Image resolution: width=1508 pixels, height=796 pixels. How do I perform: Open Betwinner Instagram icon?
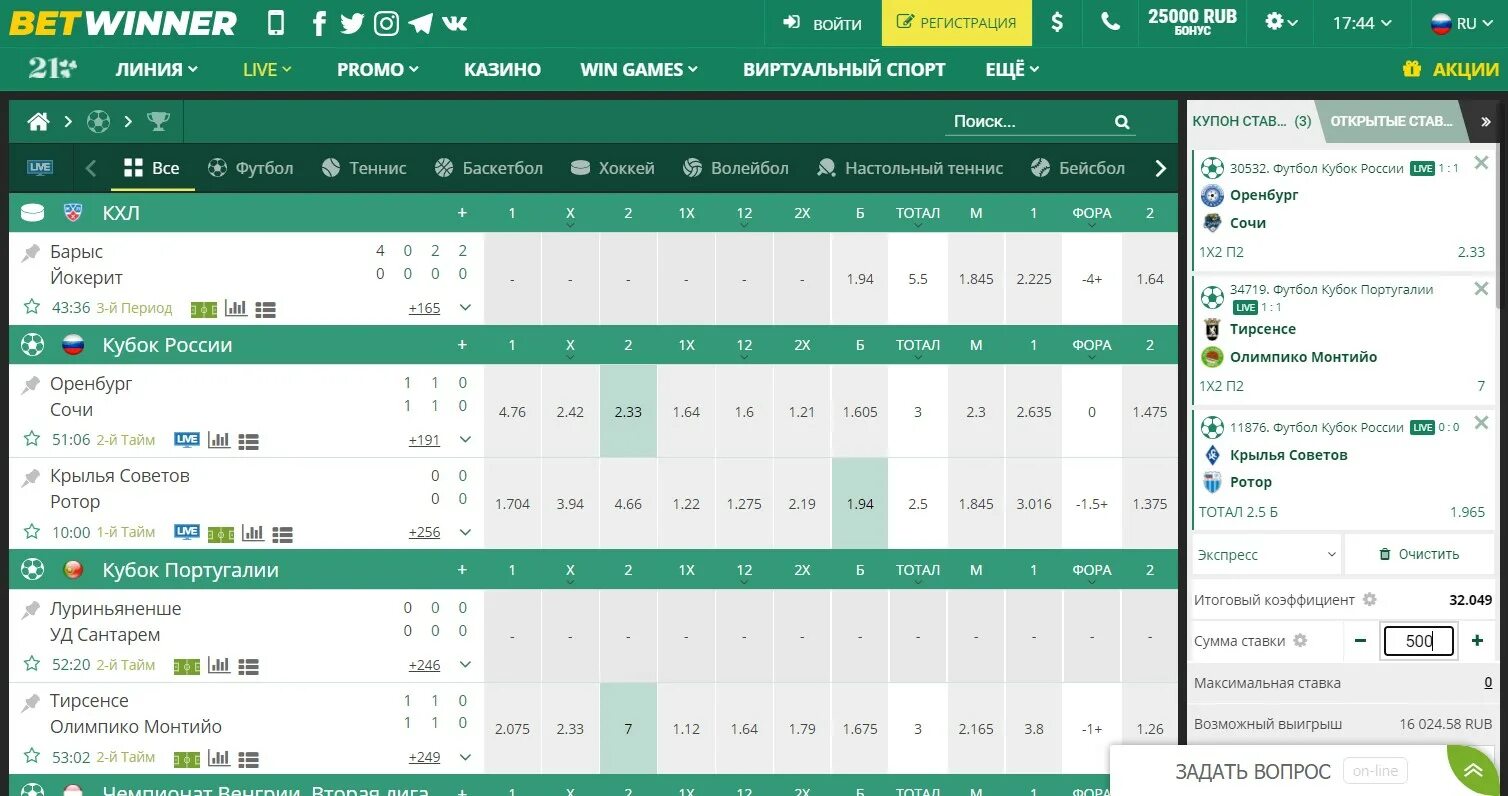386,23
